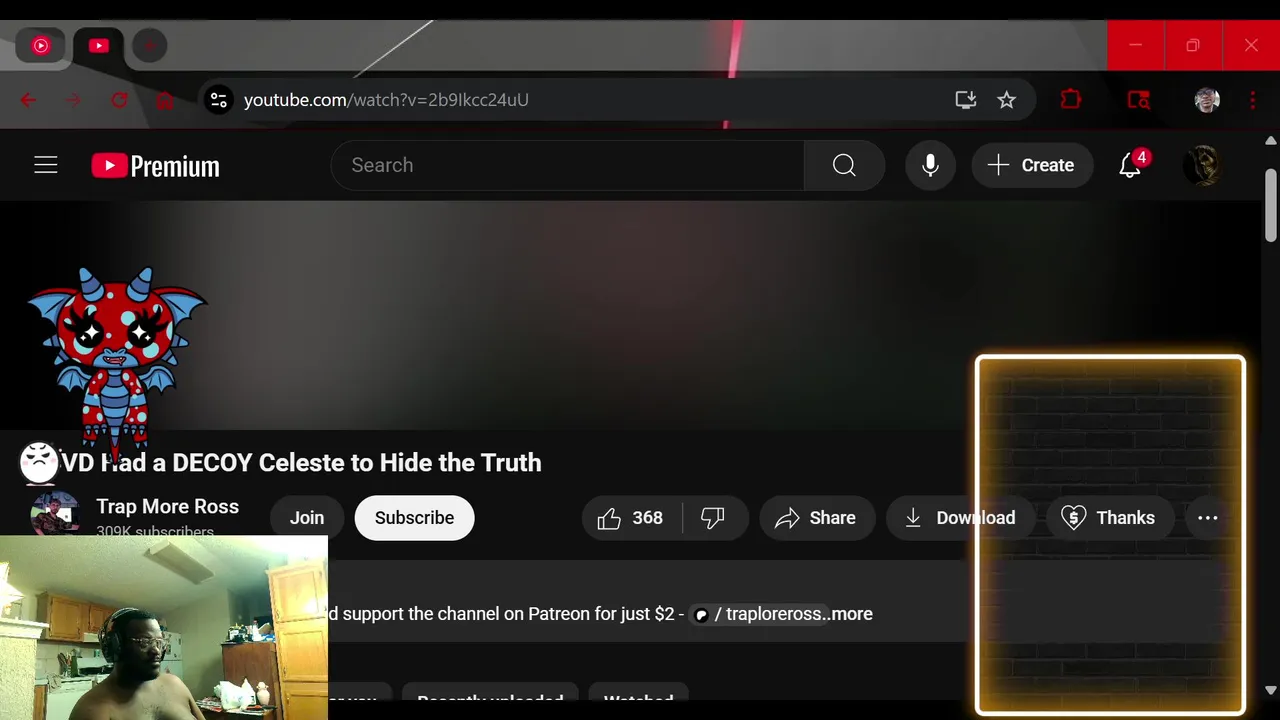Image resolution: width=1280 pixels, height=720 pixels.
Task: Go to YouTube Premium home logo
Action: (155, 165)
